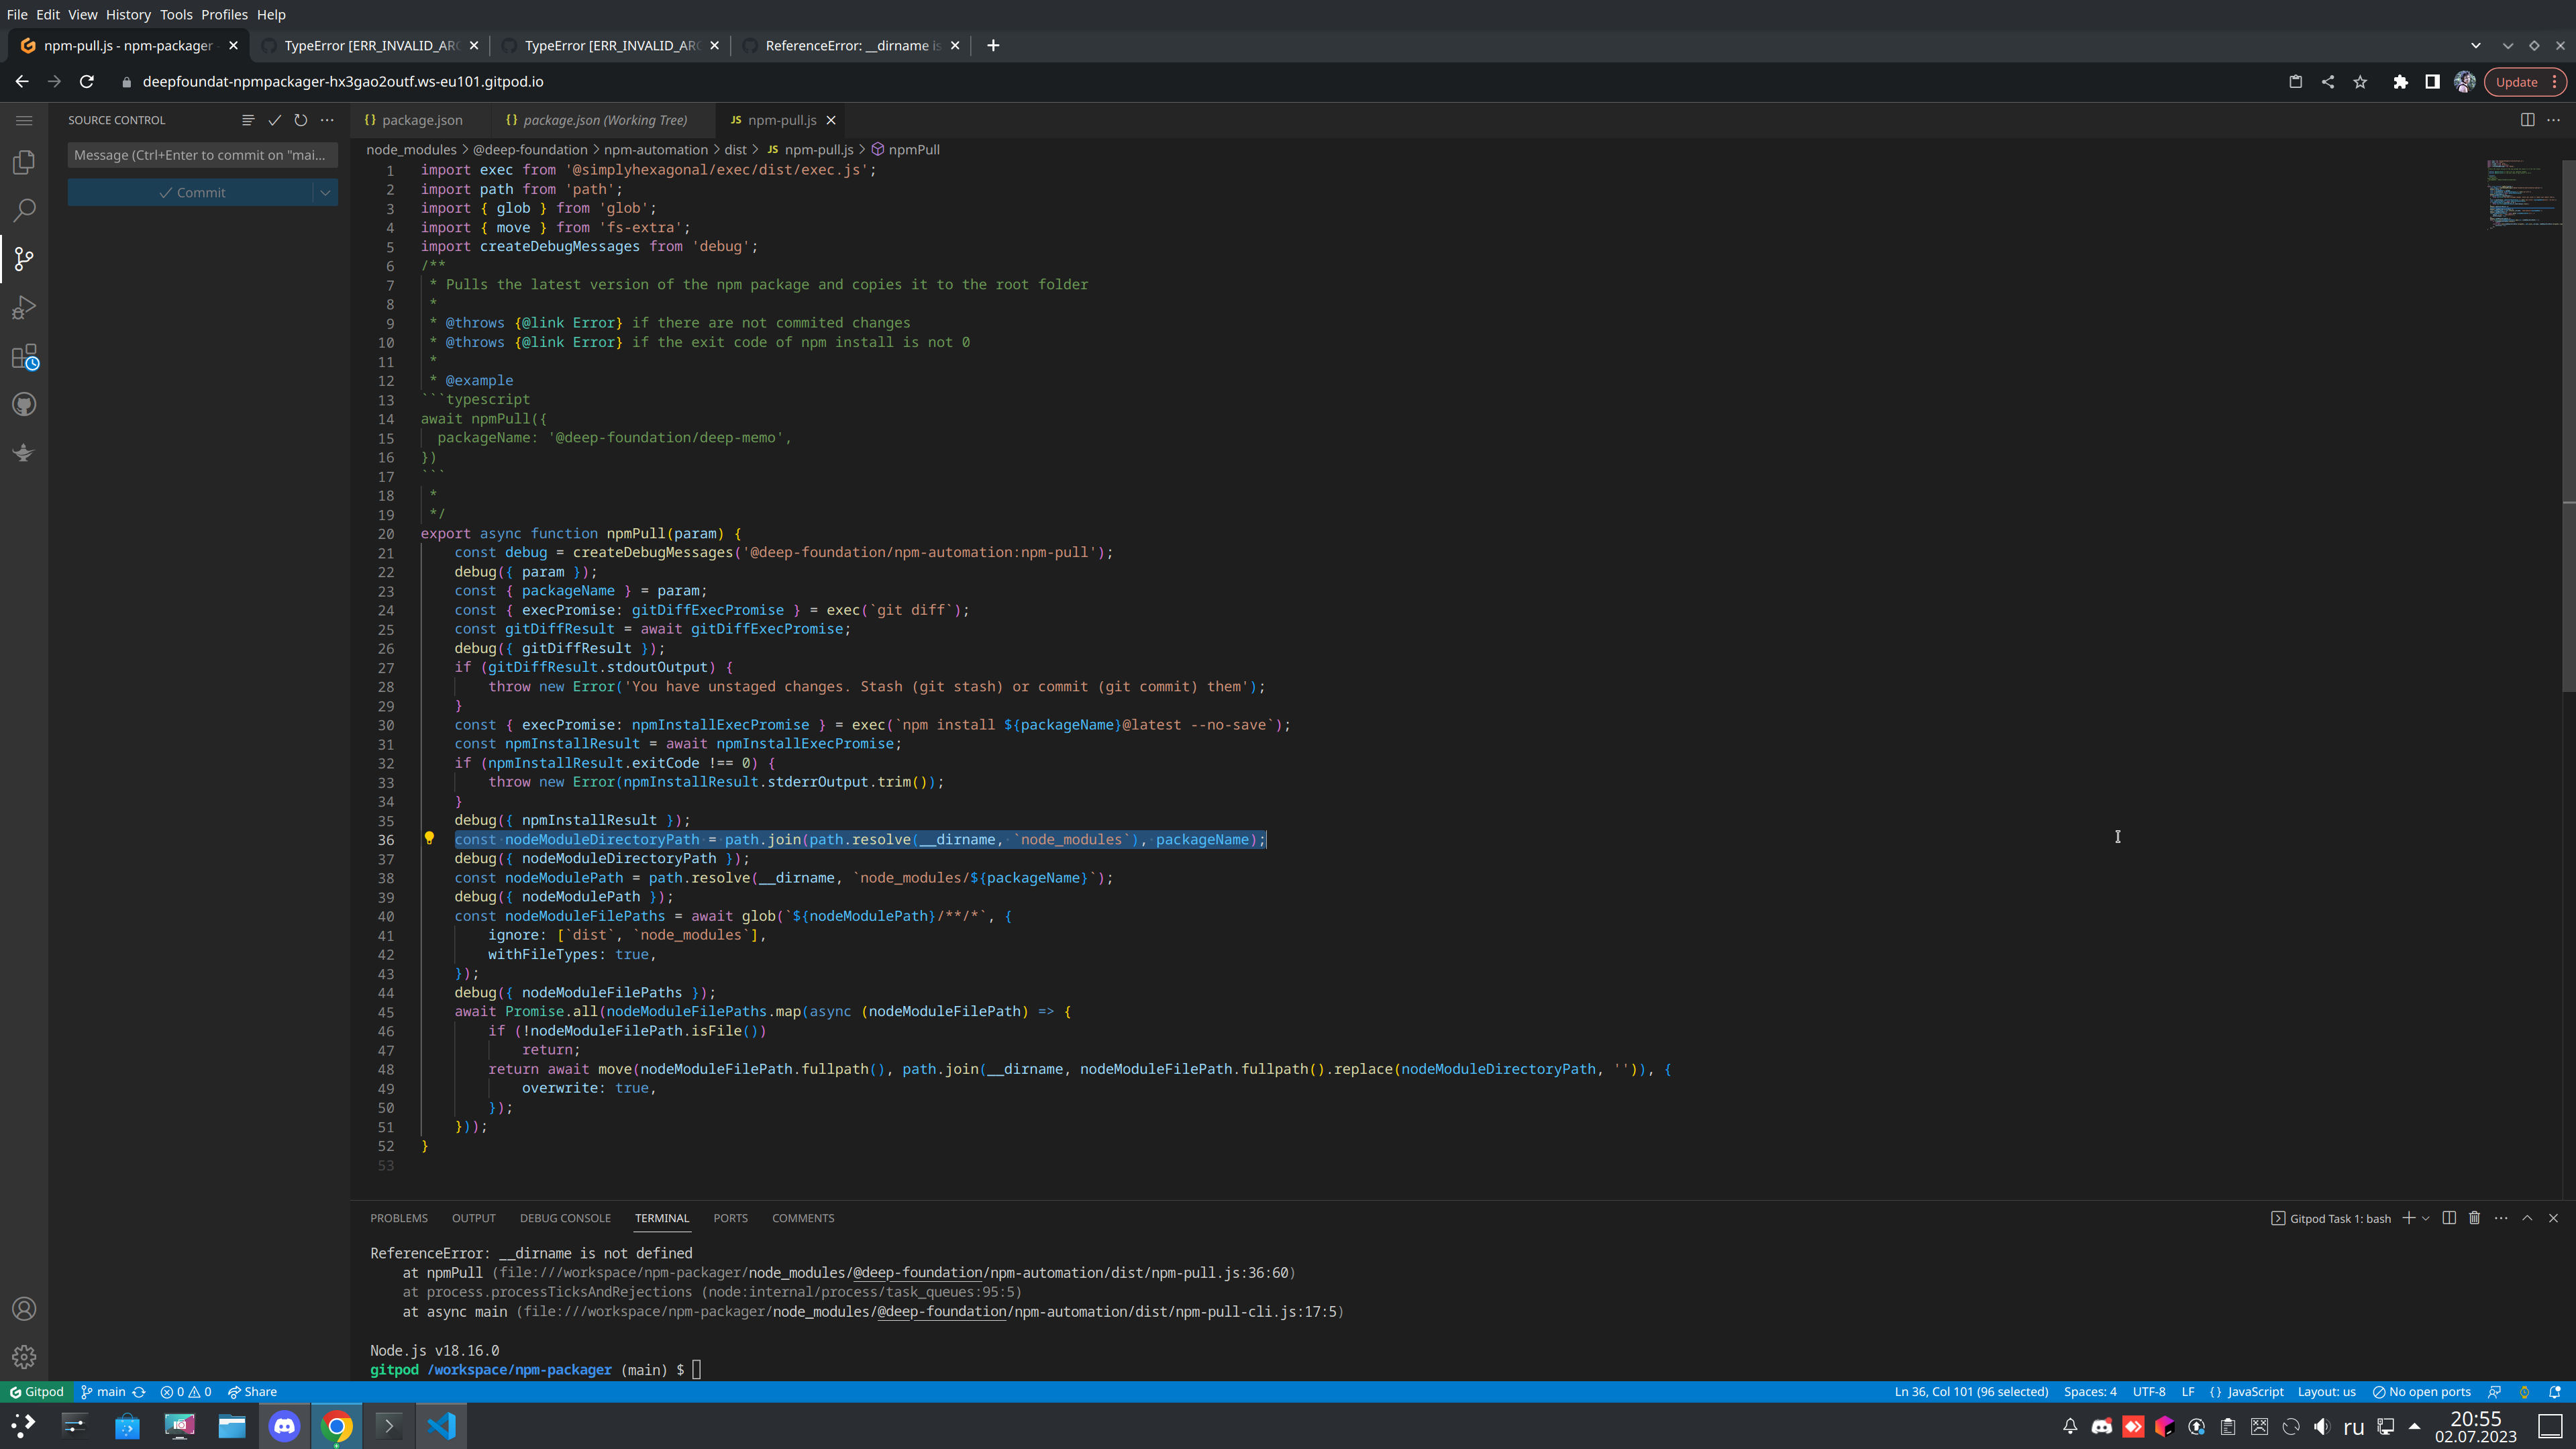Click the commit checkmark icon in Source Control header

[274, 120]
